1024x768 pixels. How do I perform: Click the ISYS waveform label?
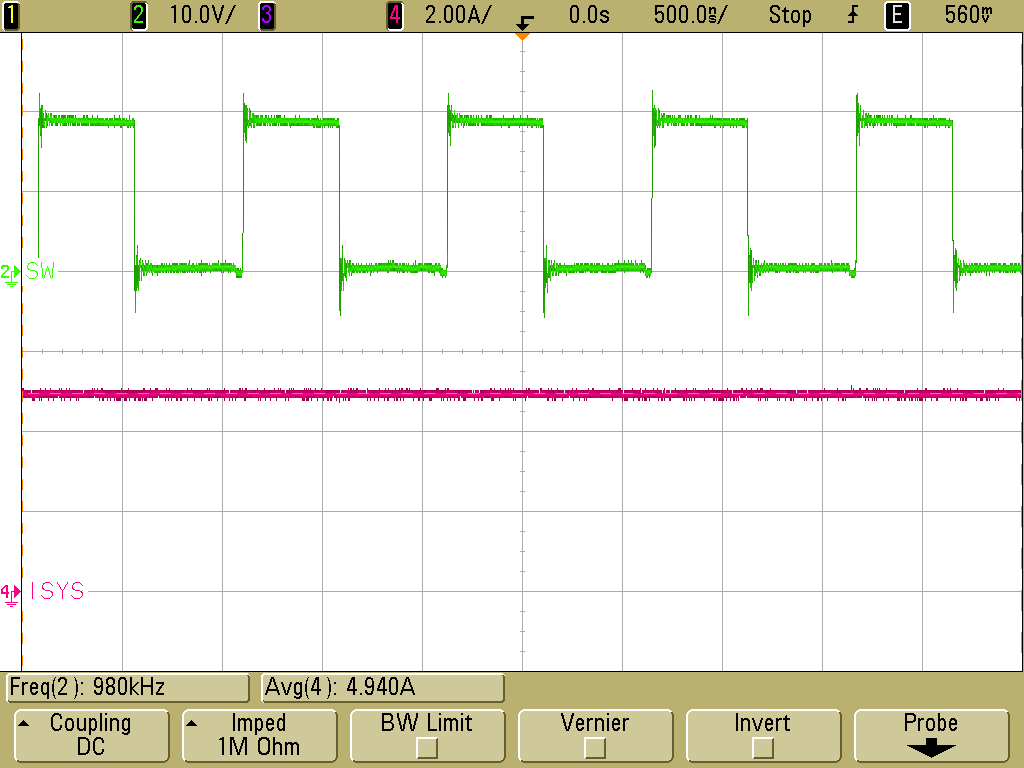[57, 592]
